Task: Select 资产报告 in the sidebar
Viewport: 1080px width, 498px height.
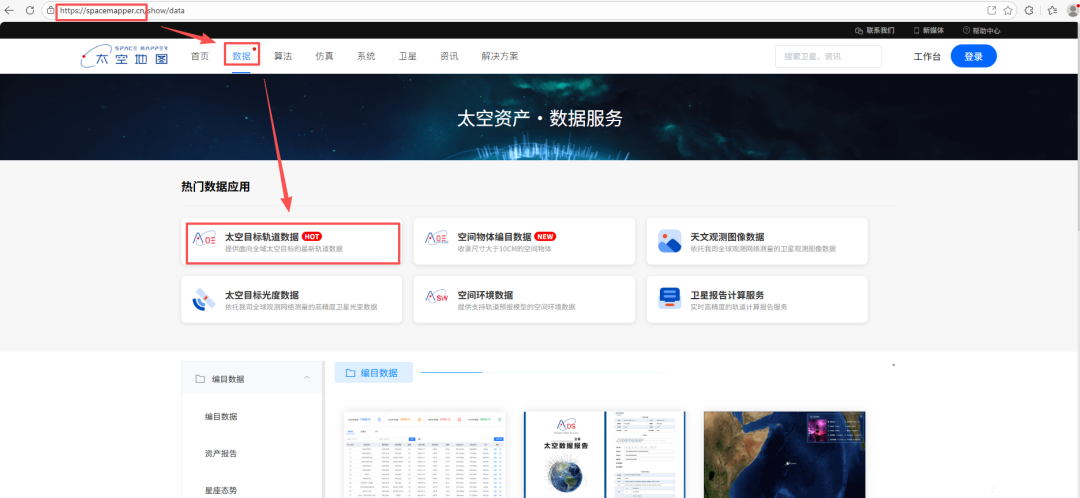Action: pos(221,453)
